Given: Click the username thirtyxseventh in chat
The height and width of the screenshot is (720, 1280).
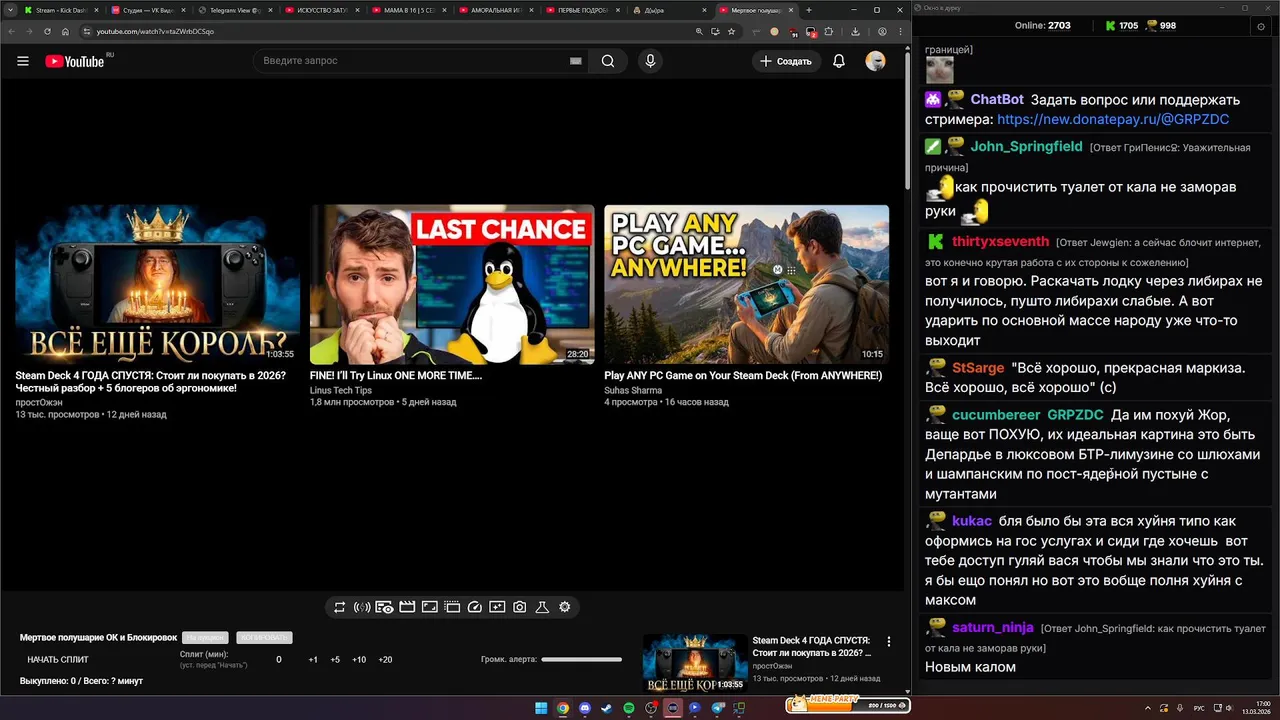Looking at the screenshot, I should pyautogui.click(x=1000, y=241).
